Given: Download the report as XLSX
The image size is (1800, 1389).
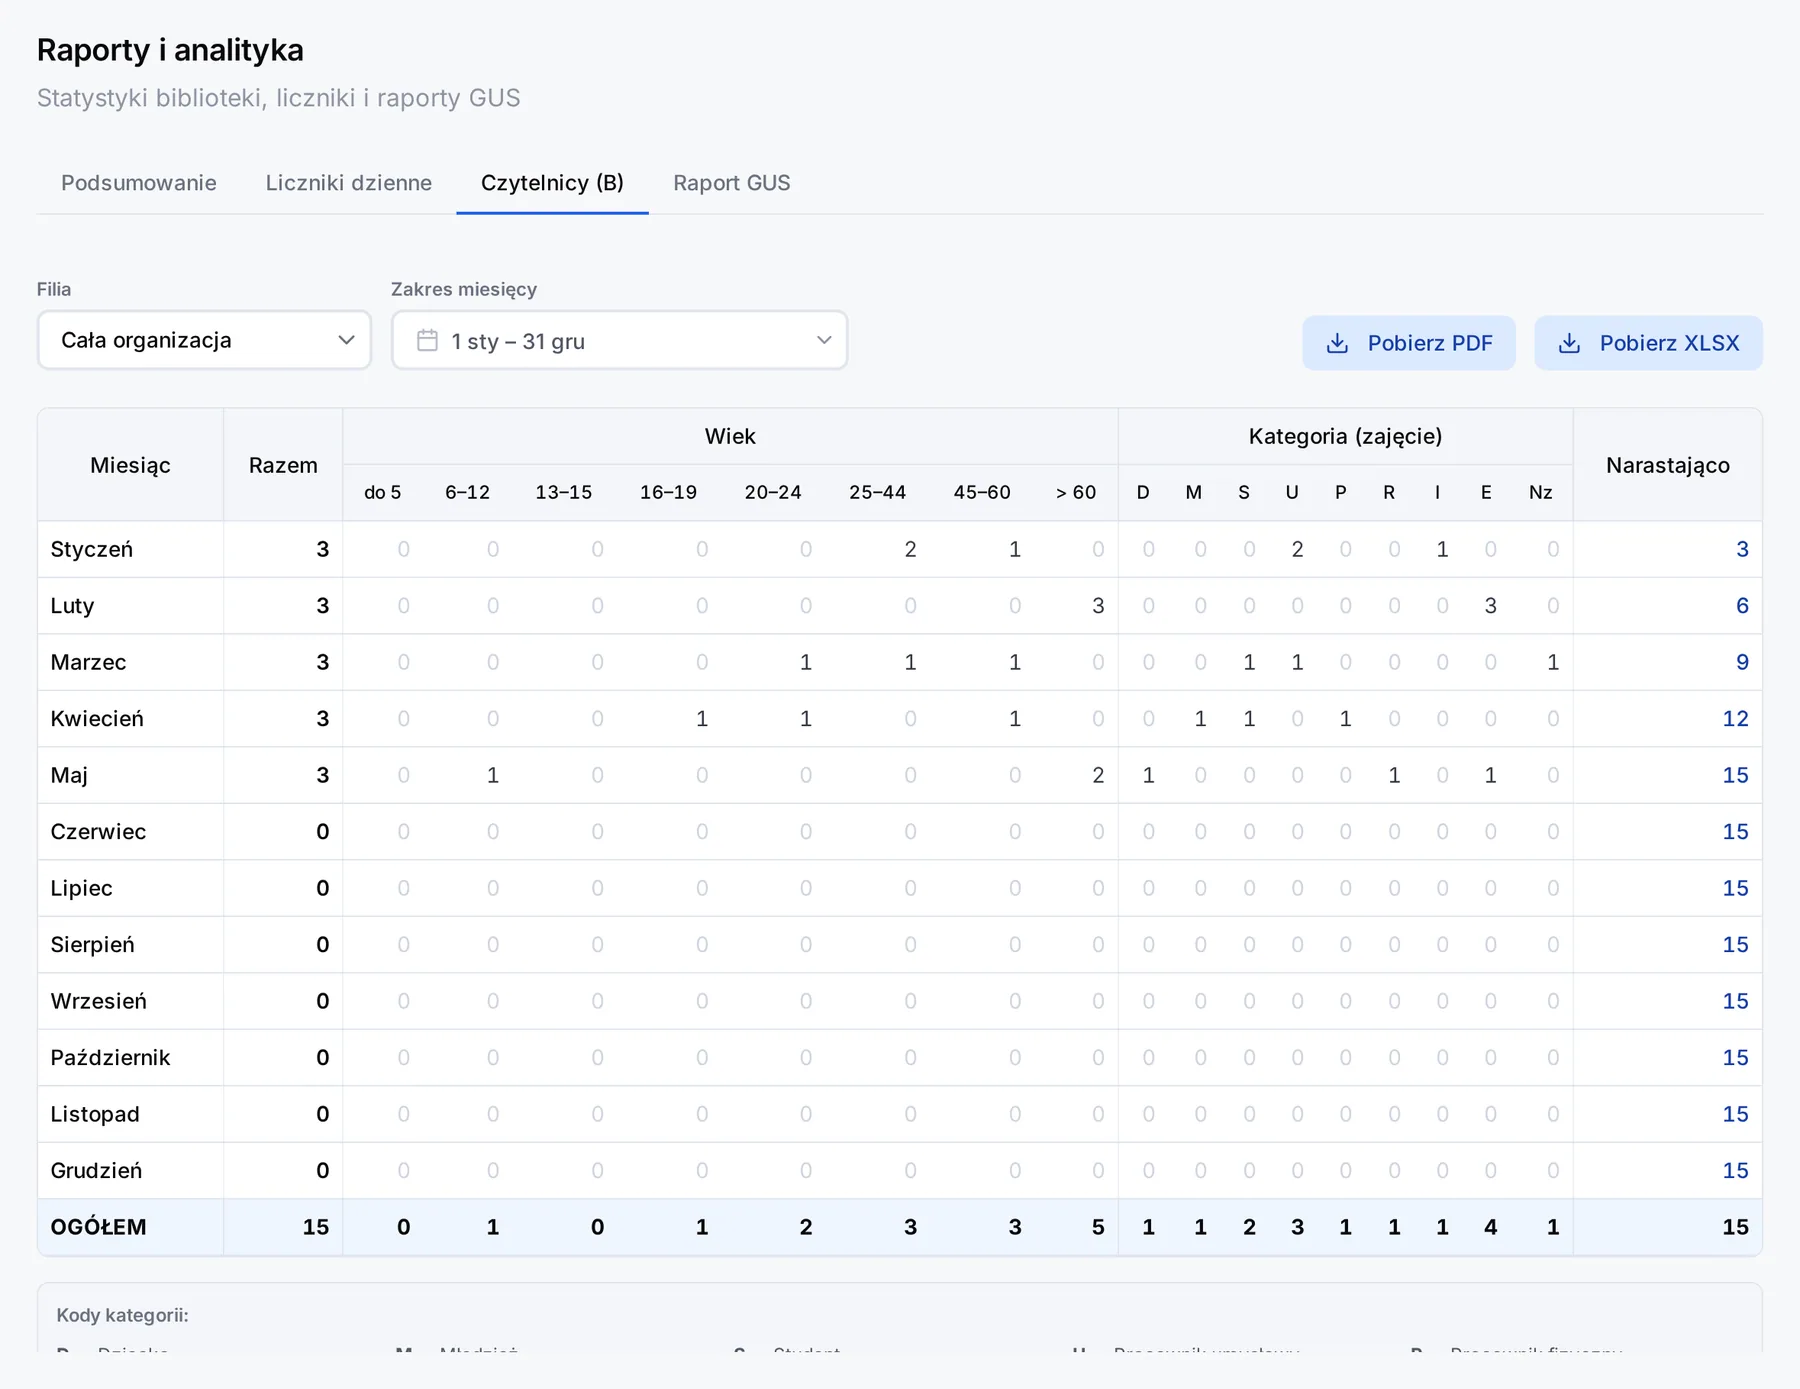Looking at the screenshot, I should coord(1649,343).
